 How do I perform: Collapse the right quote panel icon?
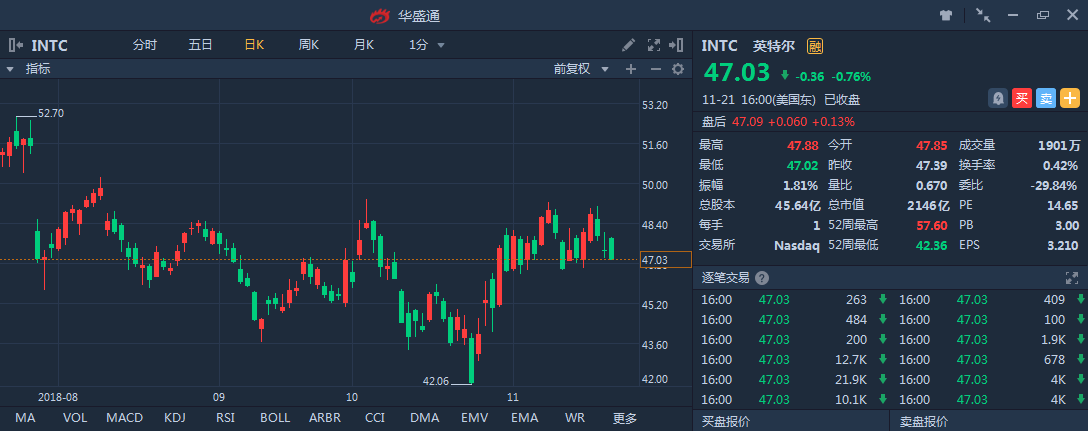point(676,45)
